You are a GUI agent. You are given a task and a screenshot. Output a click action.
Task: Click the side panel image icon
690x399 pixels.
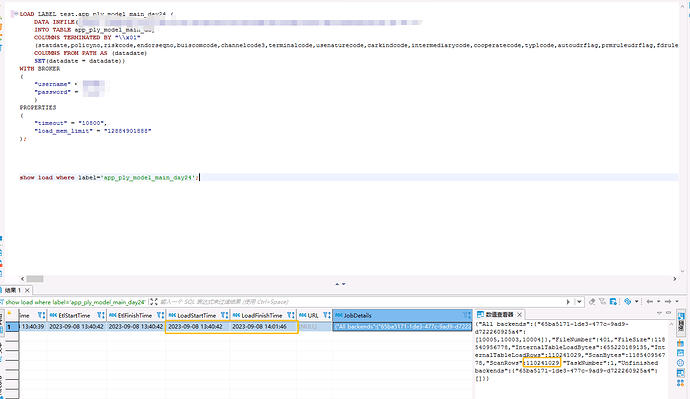point(680,353)
